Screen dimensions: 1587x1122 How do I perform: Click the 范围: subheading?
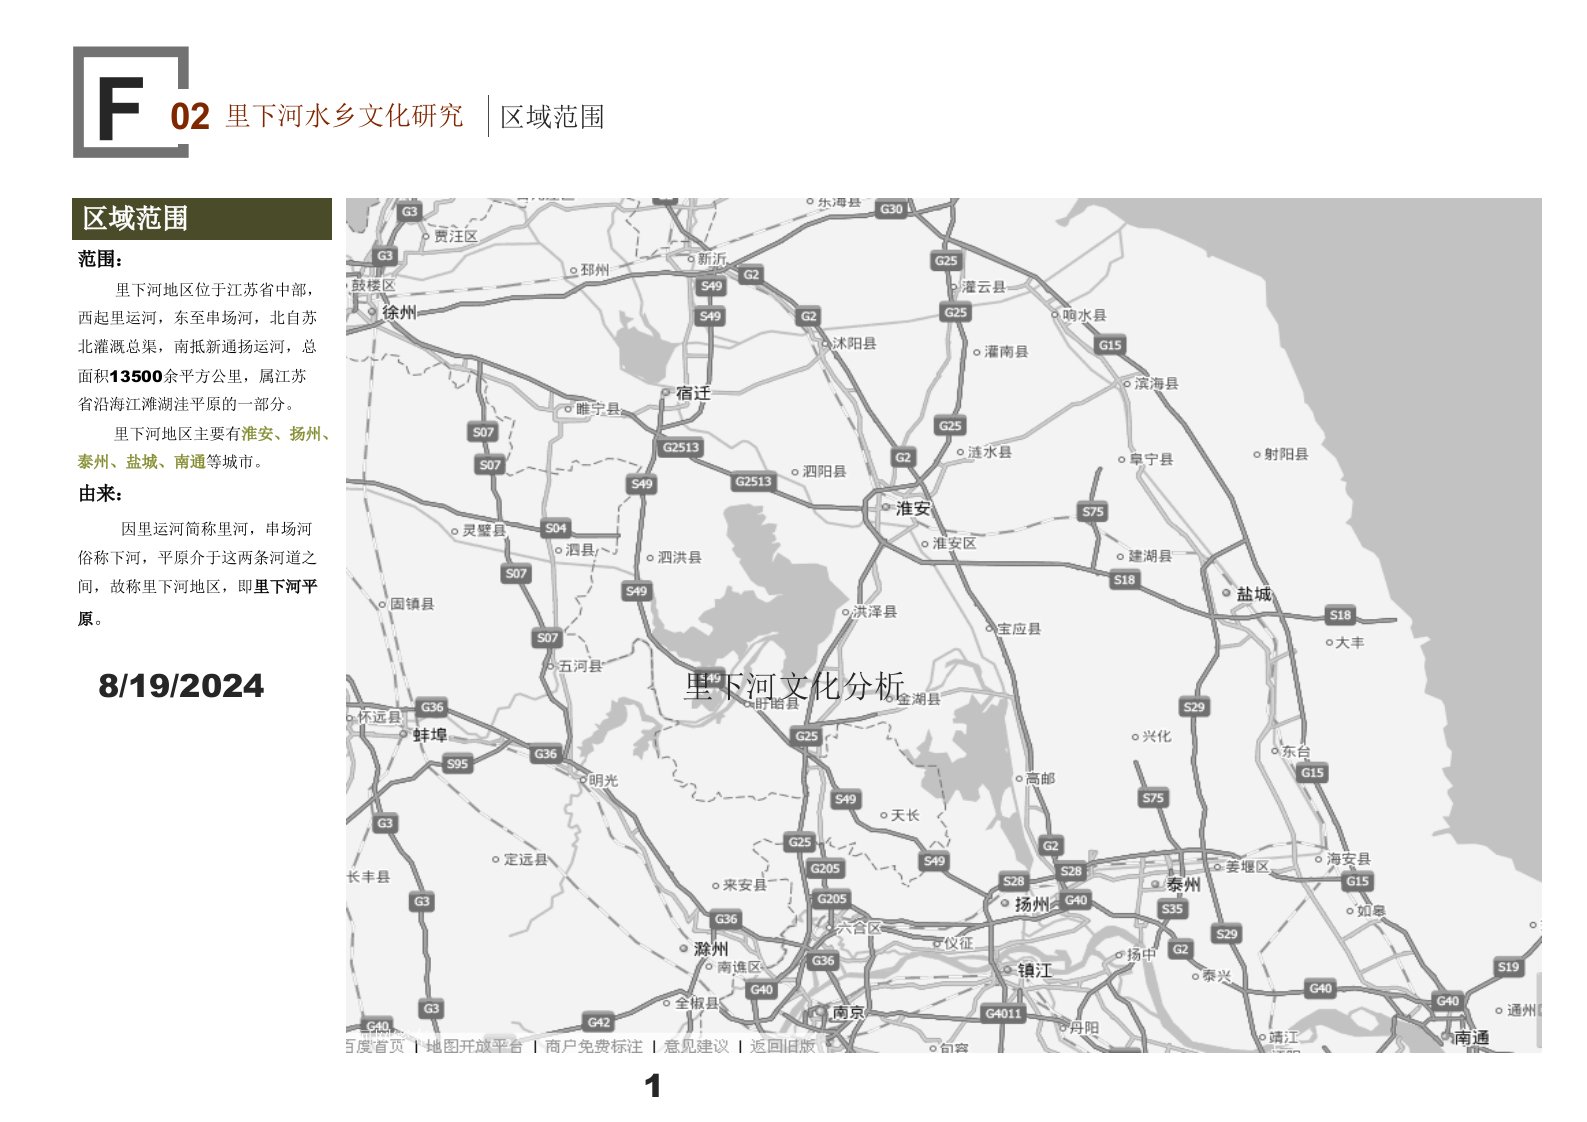click(101, 260)
